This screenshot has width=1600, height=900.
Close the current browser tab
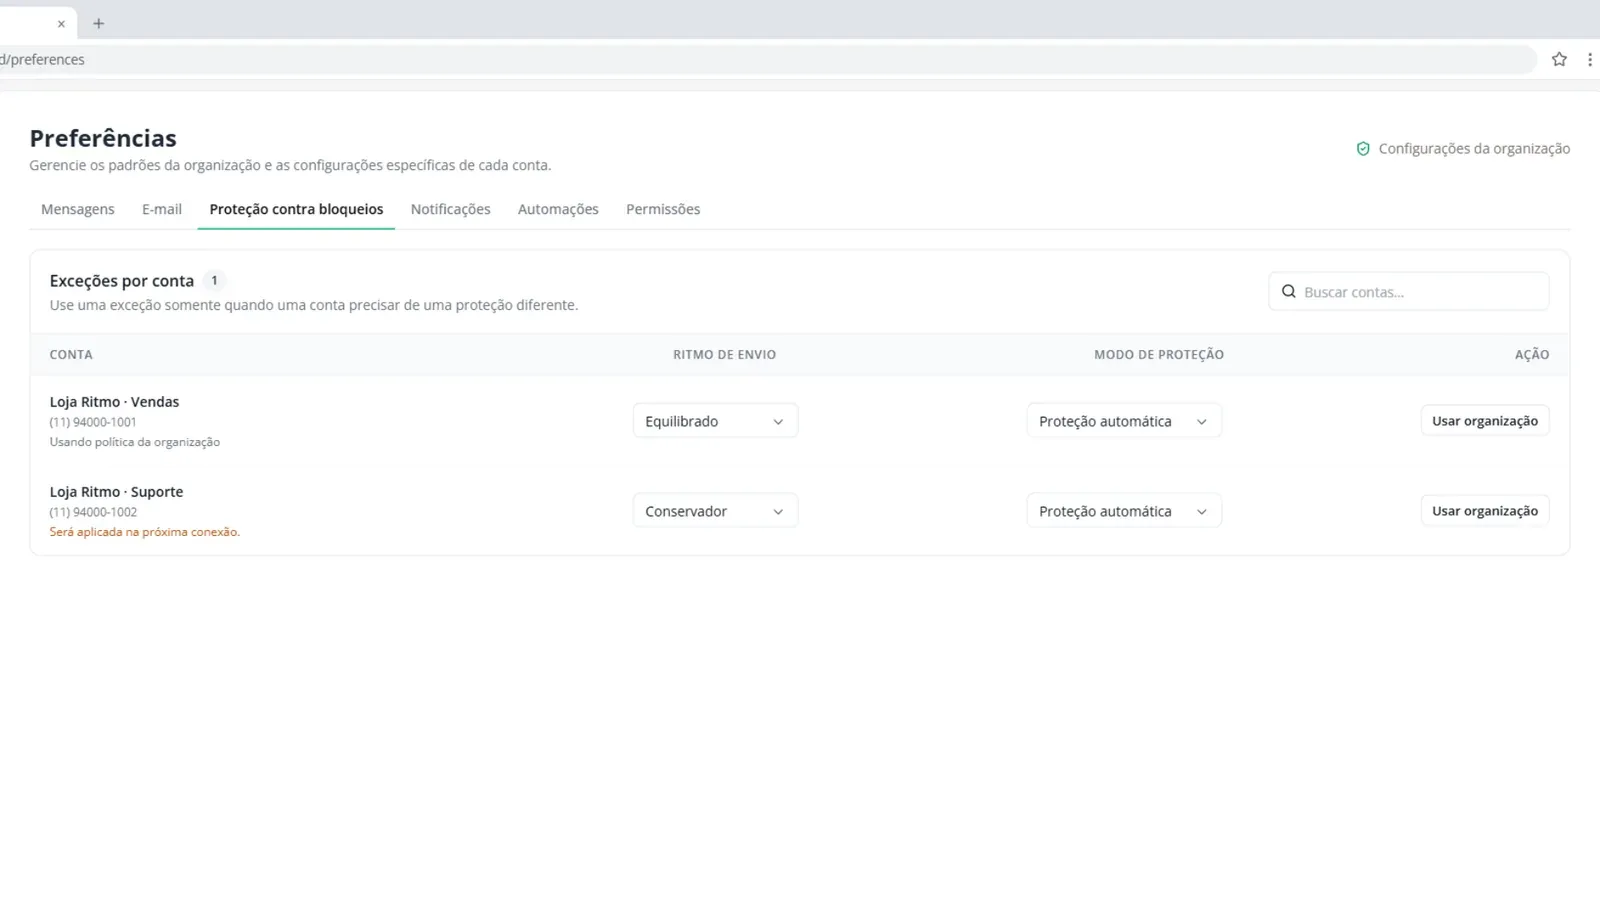tap(61, 23)
